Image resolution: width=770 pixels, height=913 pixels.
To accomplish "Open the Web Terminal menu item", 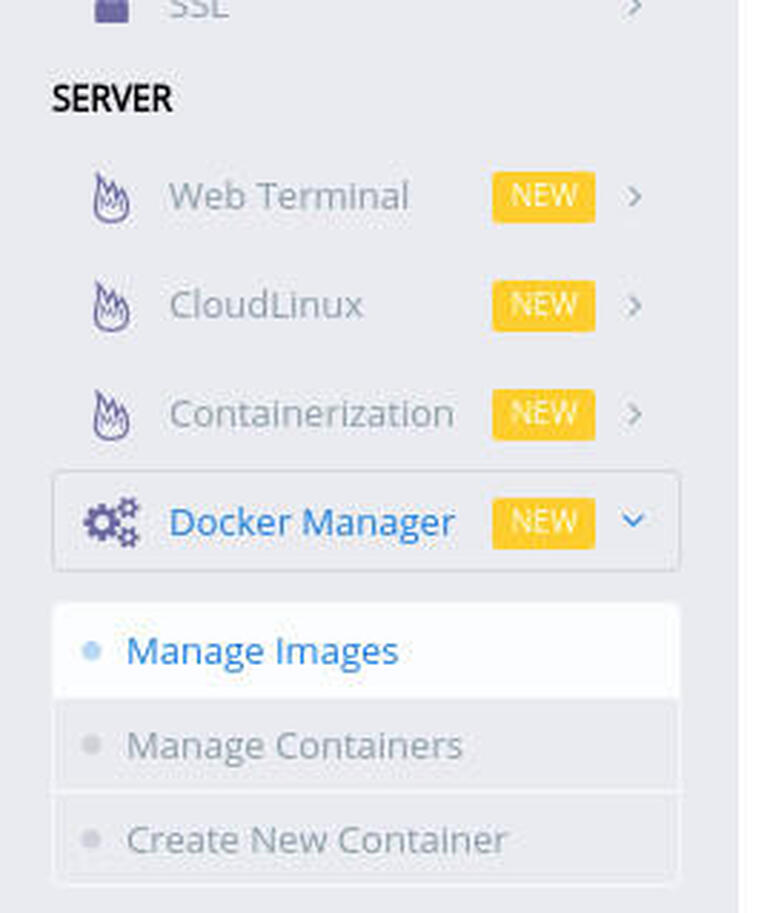I will 366,197.
